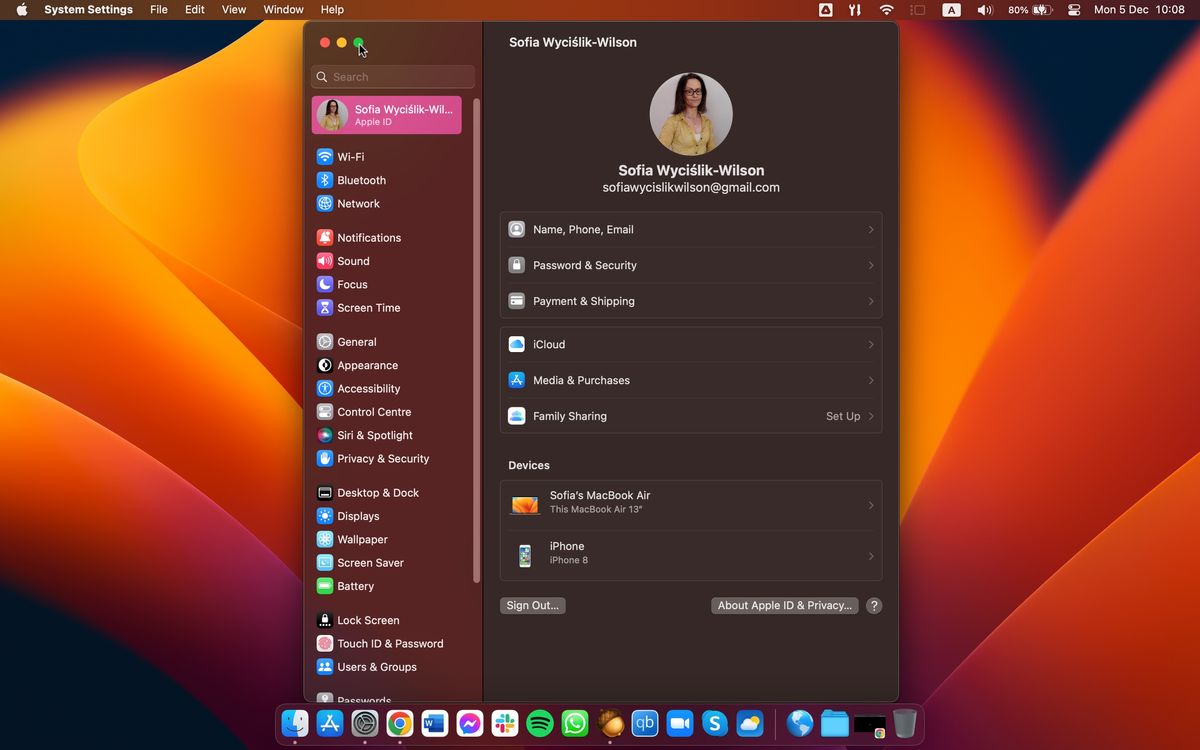Viewport: 1200px width, 750px height.
Task: Launch Spotify from the Dock
Action: pos(540,723)
